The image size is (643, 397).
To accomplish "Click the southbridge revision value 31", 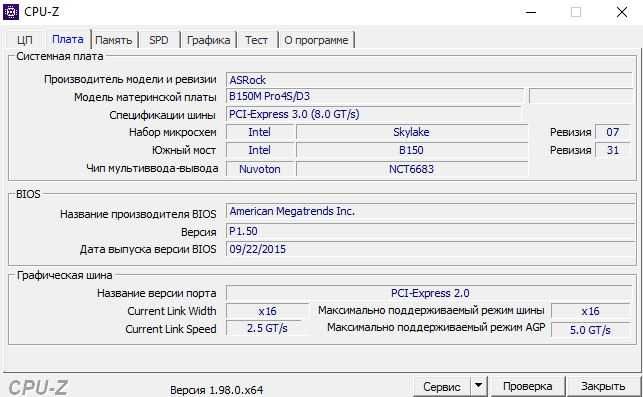I will pyautogui.click(x=612, y=150).
